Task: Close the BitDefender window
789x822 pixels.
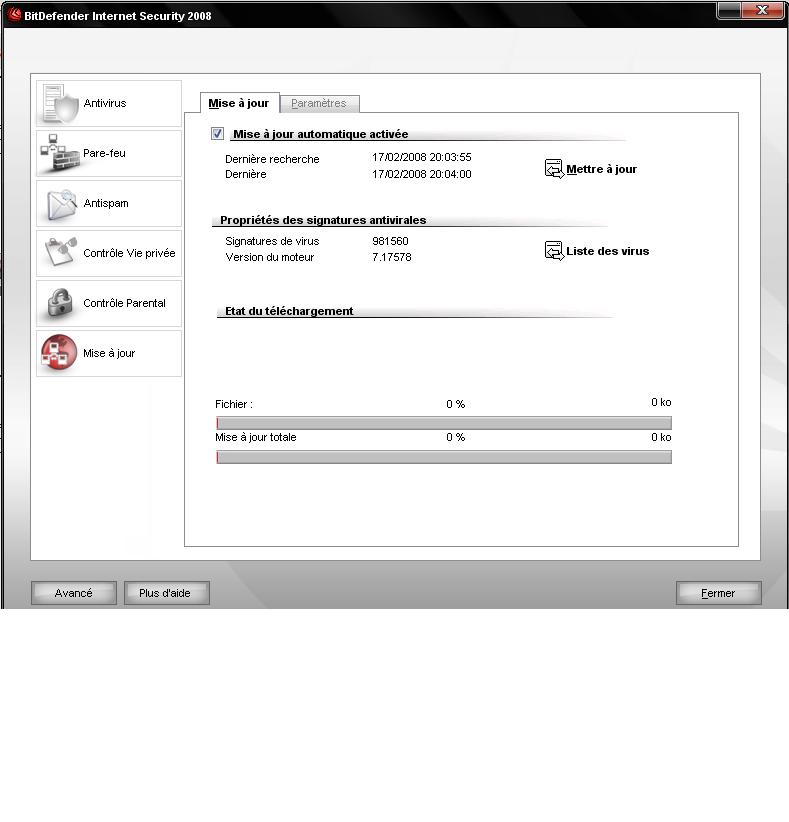Action: 763,10
